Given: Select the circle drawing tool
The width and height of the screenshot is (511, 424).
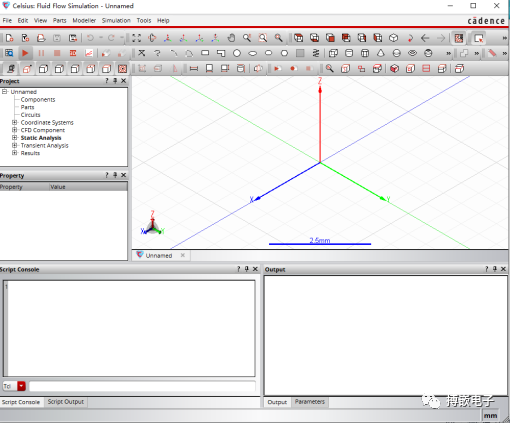Looking at the screenshot, I should [237, 53].
